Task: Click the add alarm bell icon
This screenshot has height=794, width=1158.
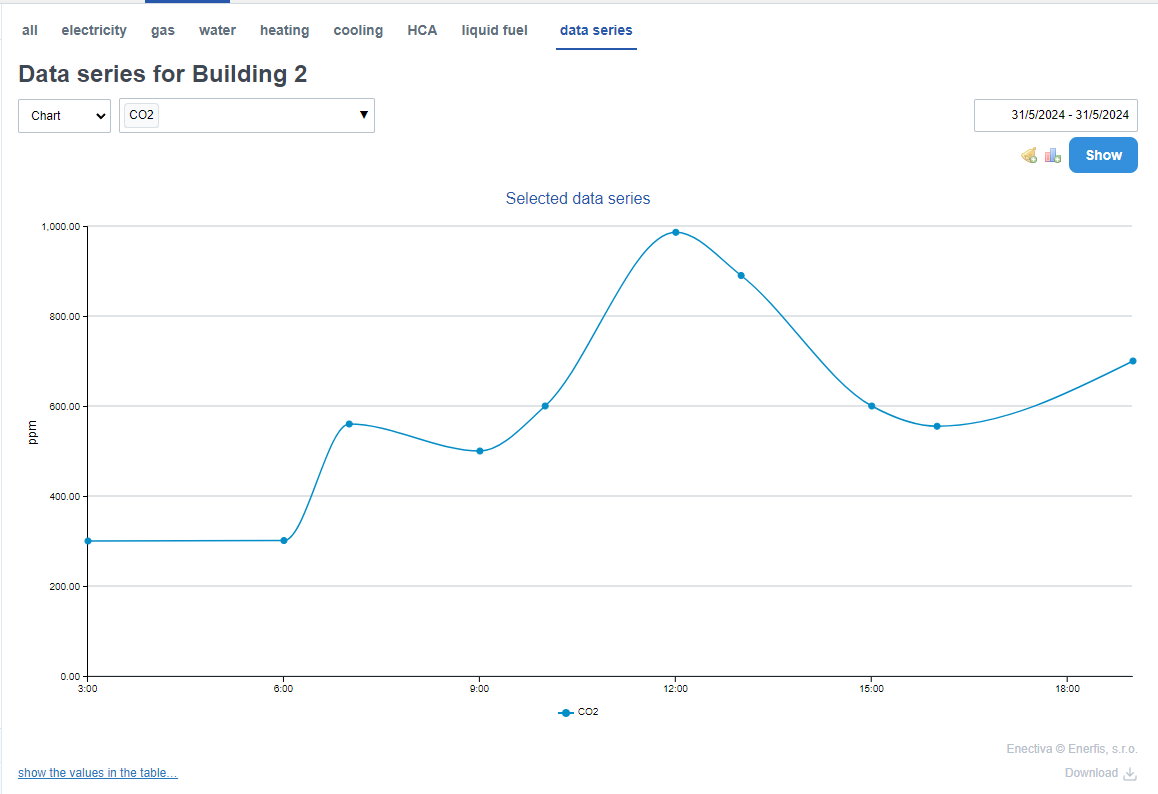Action: [x=1028, y=155]
